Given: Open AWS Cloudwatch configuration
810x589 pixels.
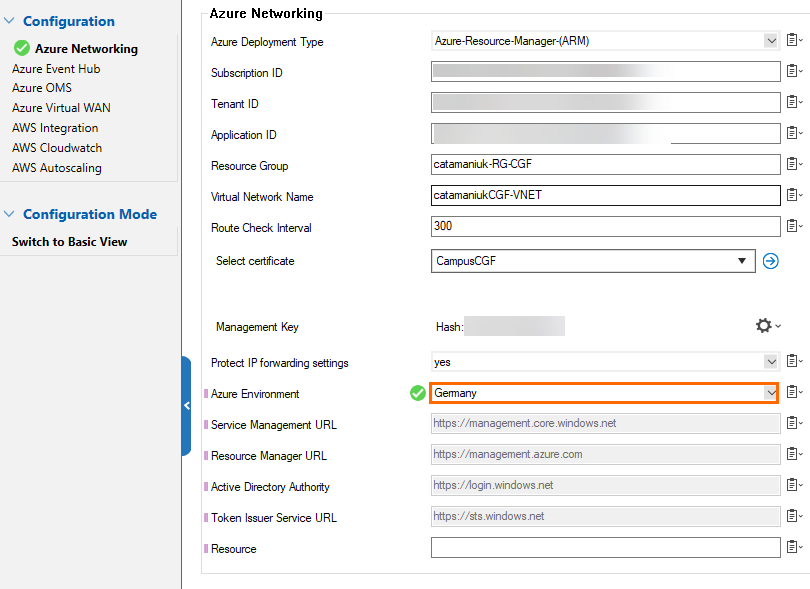Looking at the screenshot, I should (x=57, y=148).
